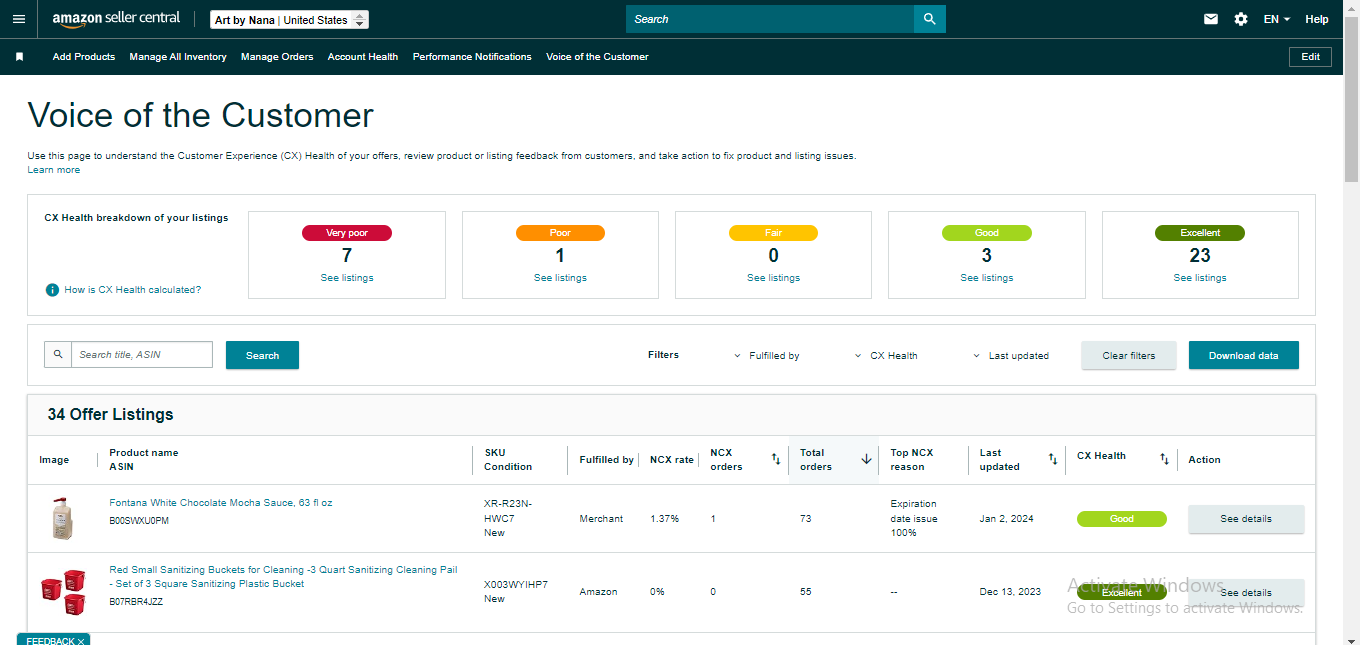
Task: Click the Clear filters button
Action: tap(1129, 355)
